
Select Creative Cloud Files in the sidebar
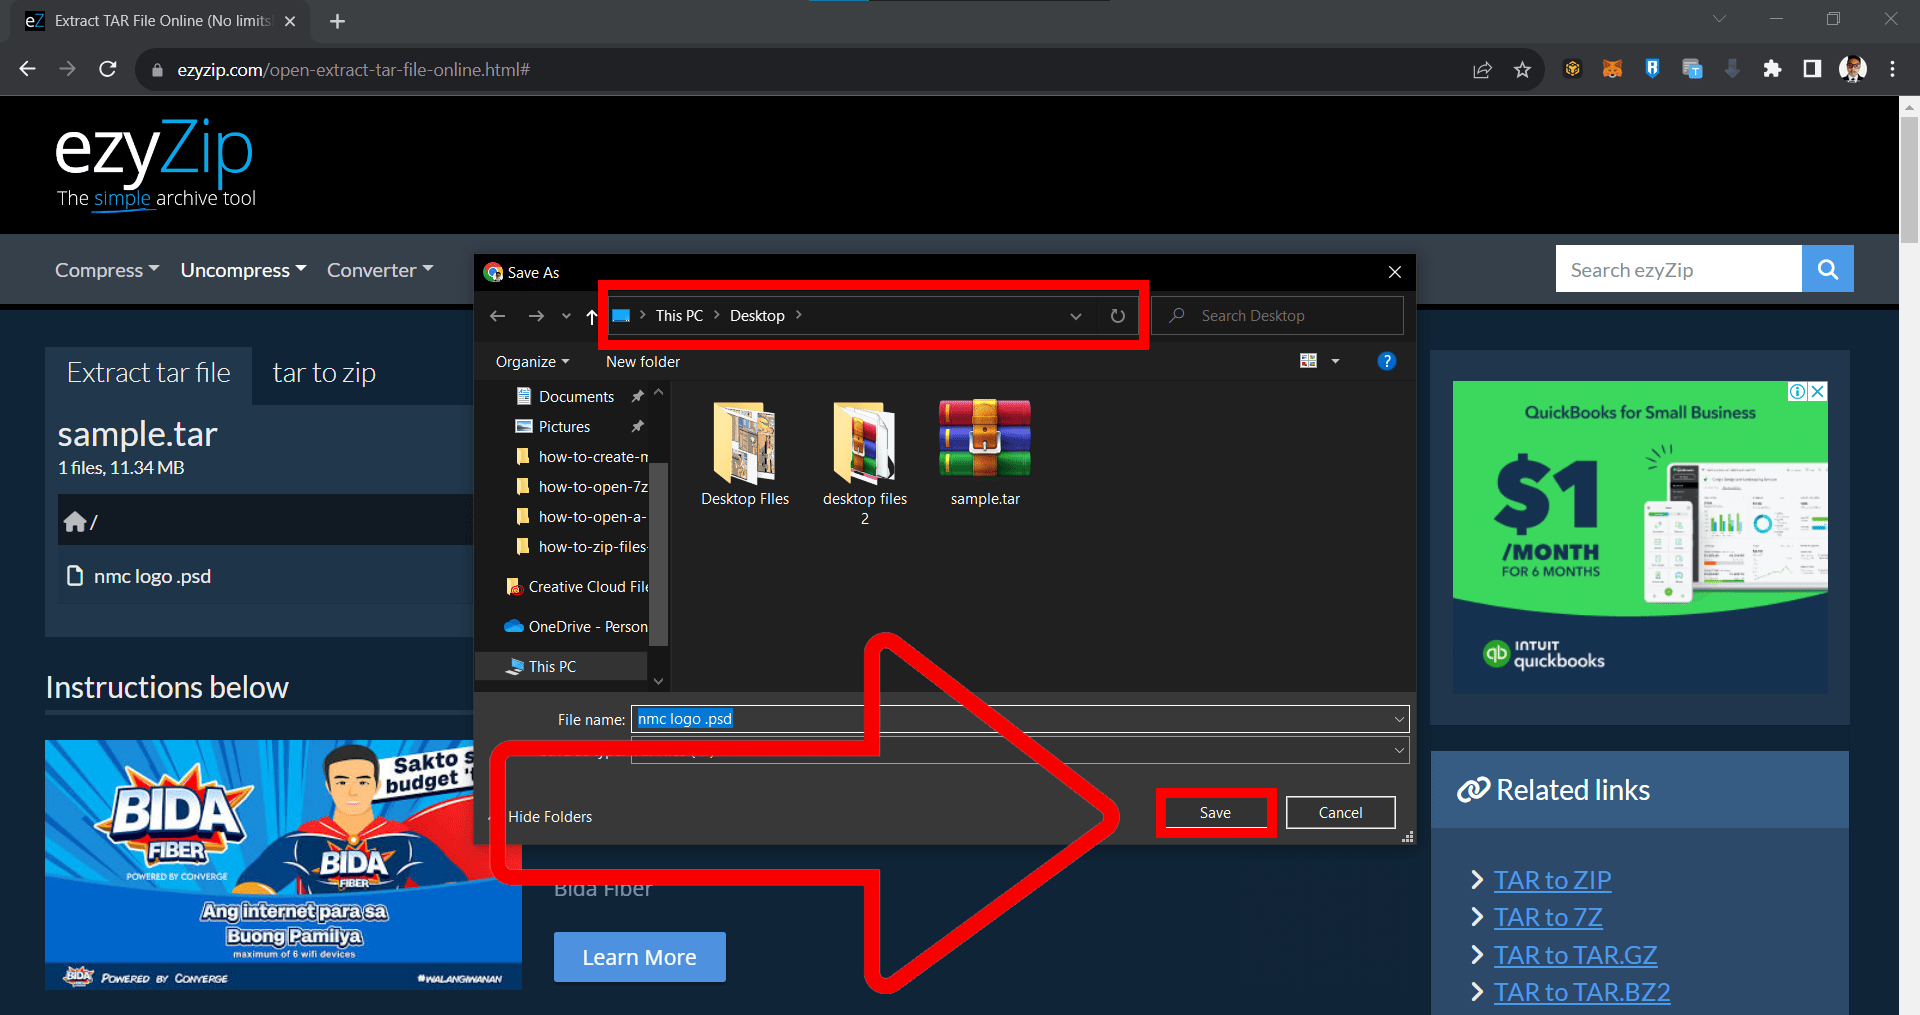(x=586, y=586)
